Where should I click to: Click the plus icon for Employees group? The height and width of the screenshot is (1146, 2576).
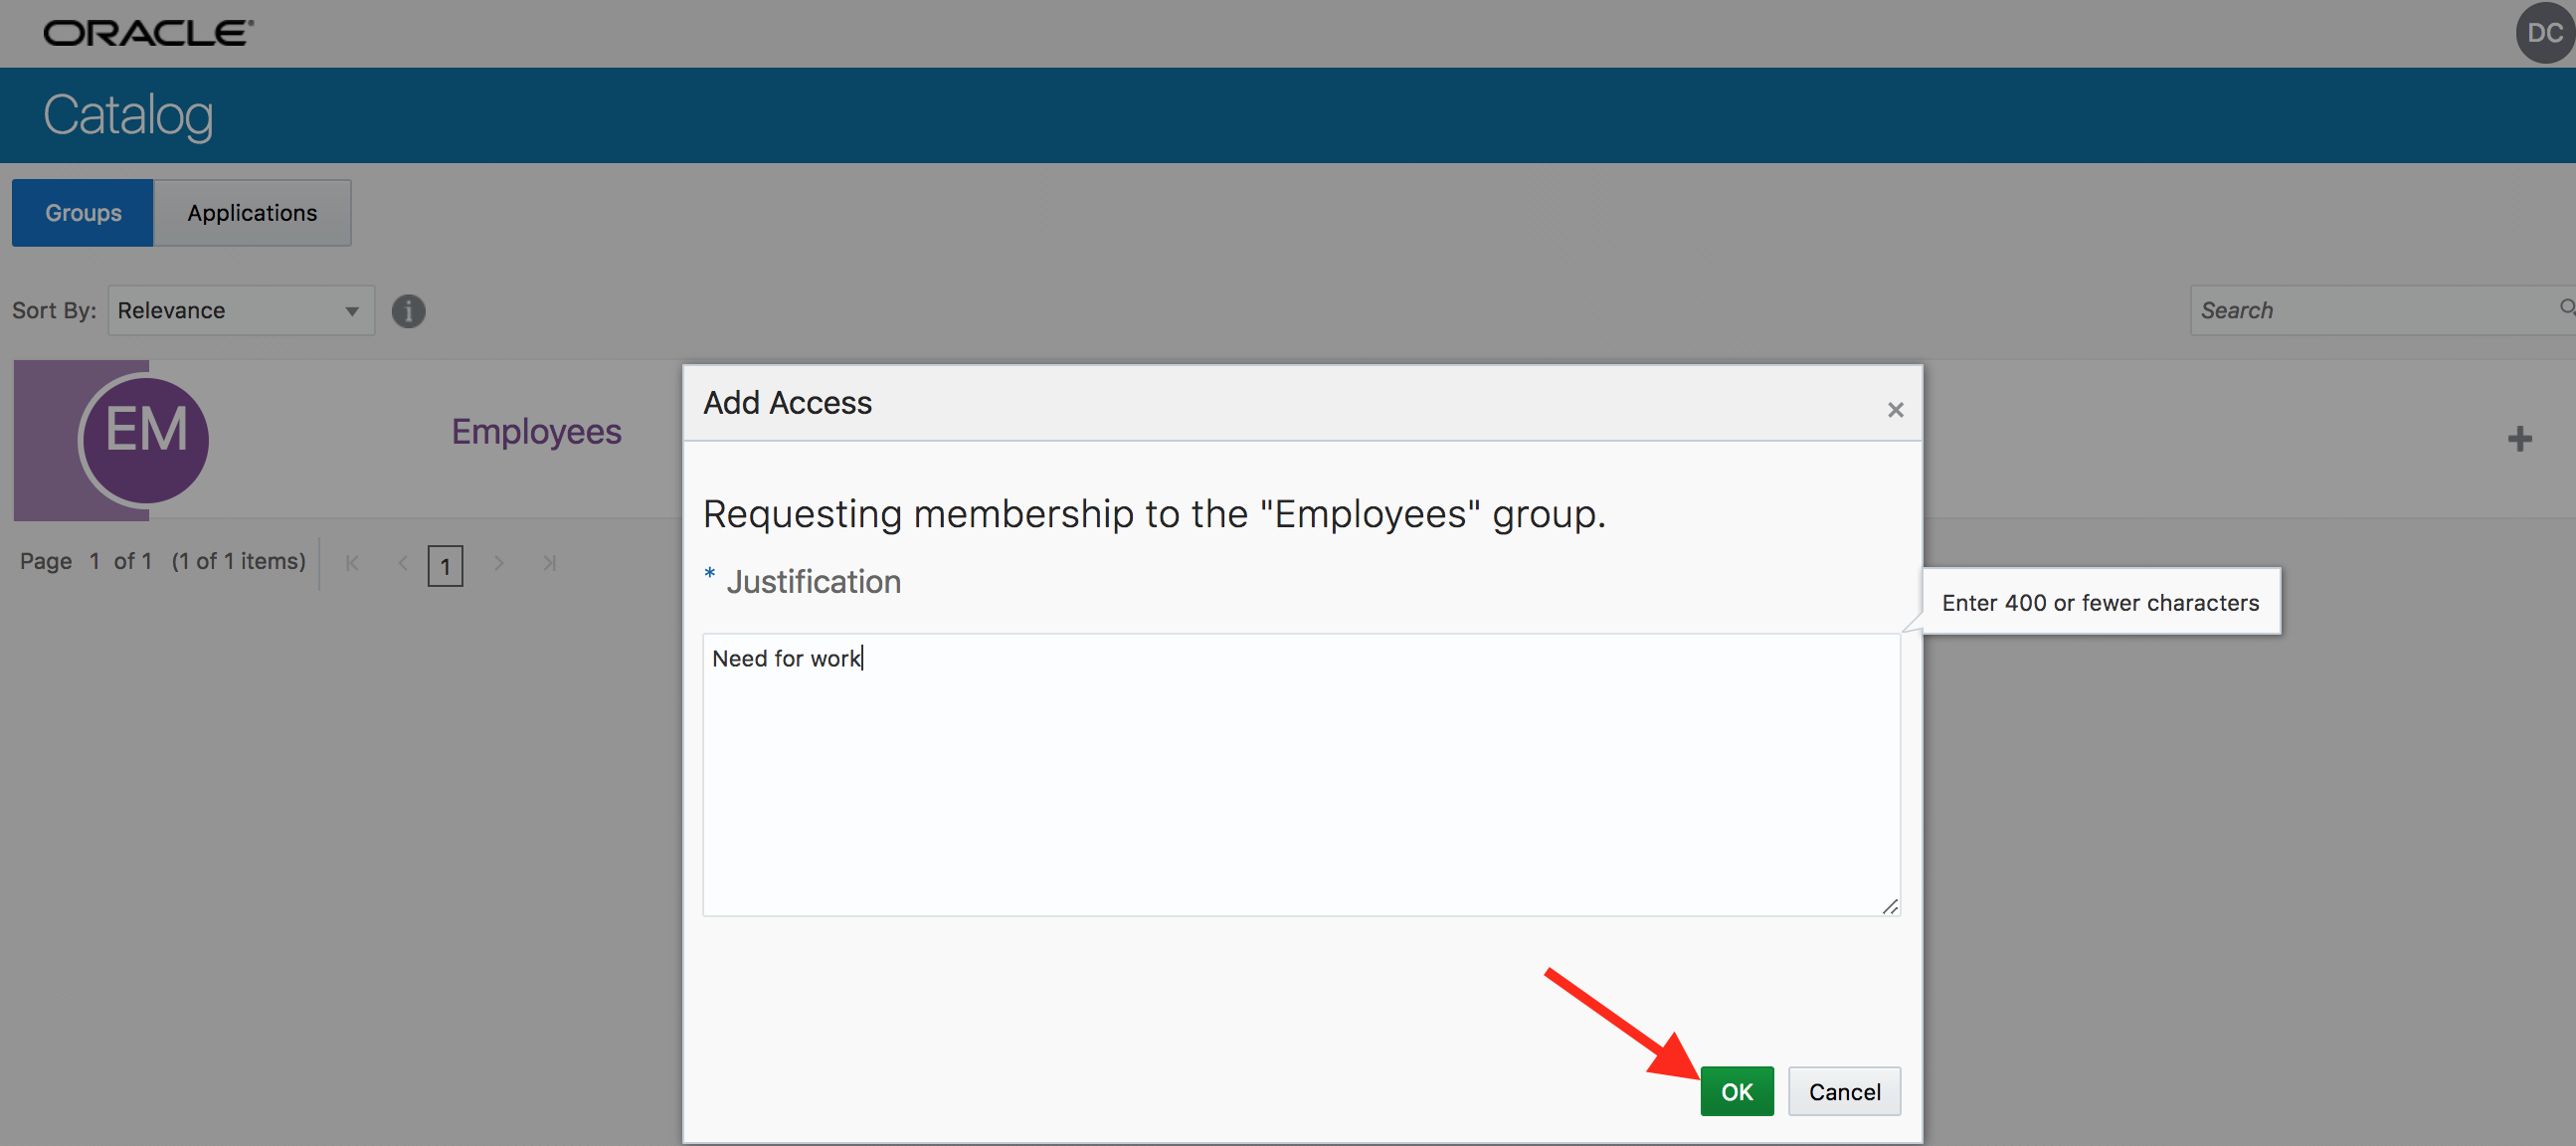click(2519, 438)
